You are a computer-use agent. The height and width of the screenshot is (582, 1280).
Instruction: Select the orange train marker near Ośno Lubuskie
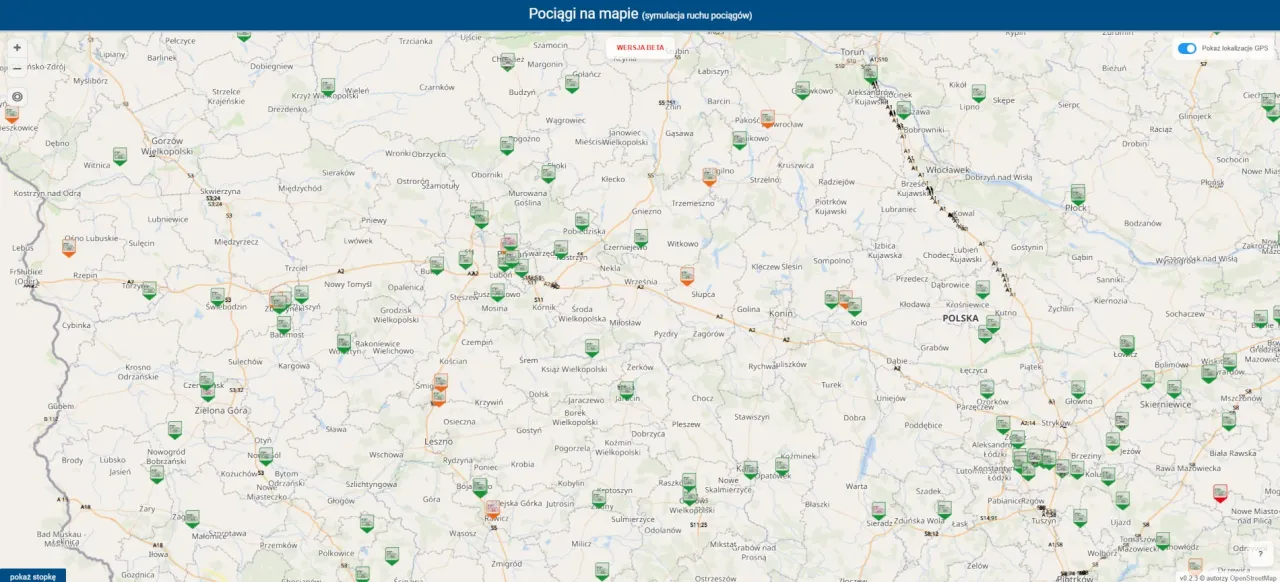click(x=68, y=248)
